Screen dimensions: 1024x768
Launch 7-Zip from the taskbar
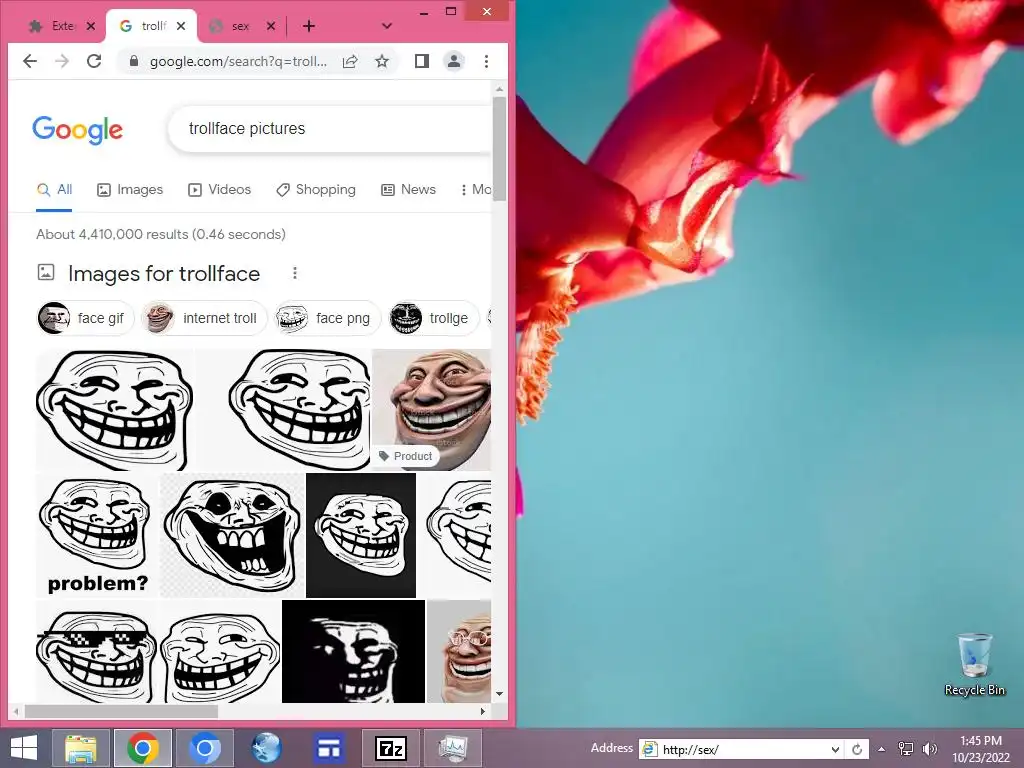pyautogui.click(x=391, y=748)
